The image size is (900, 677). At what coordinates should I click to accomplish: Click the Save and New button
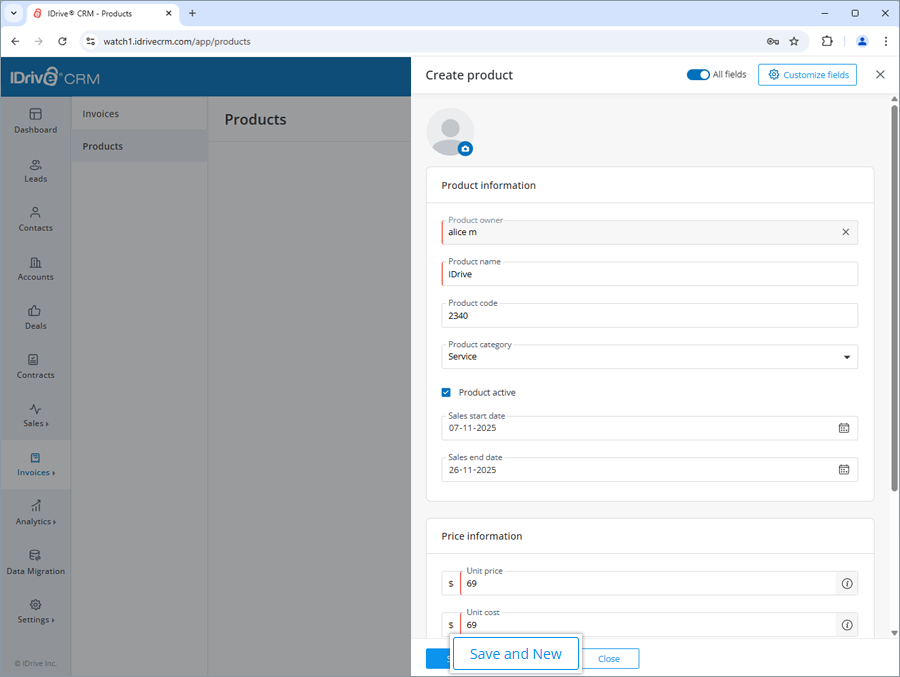[x=515, y=653]
